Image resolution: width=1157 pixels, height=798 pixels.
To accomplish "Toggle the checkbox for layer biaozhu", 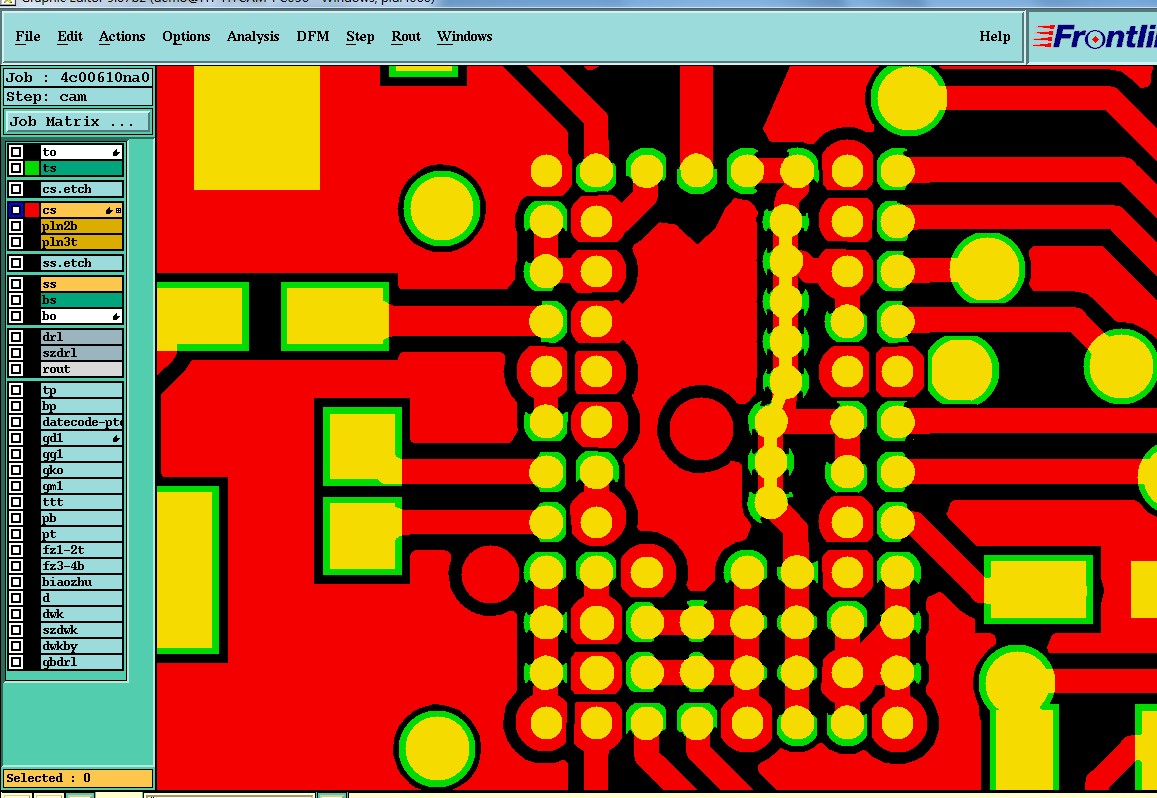I will pos(16,582).
